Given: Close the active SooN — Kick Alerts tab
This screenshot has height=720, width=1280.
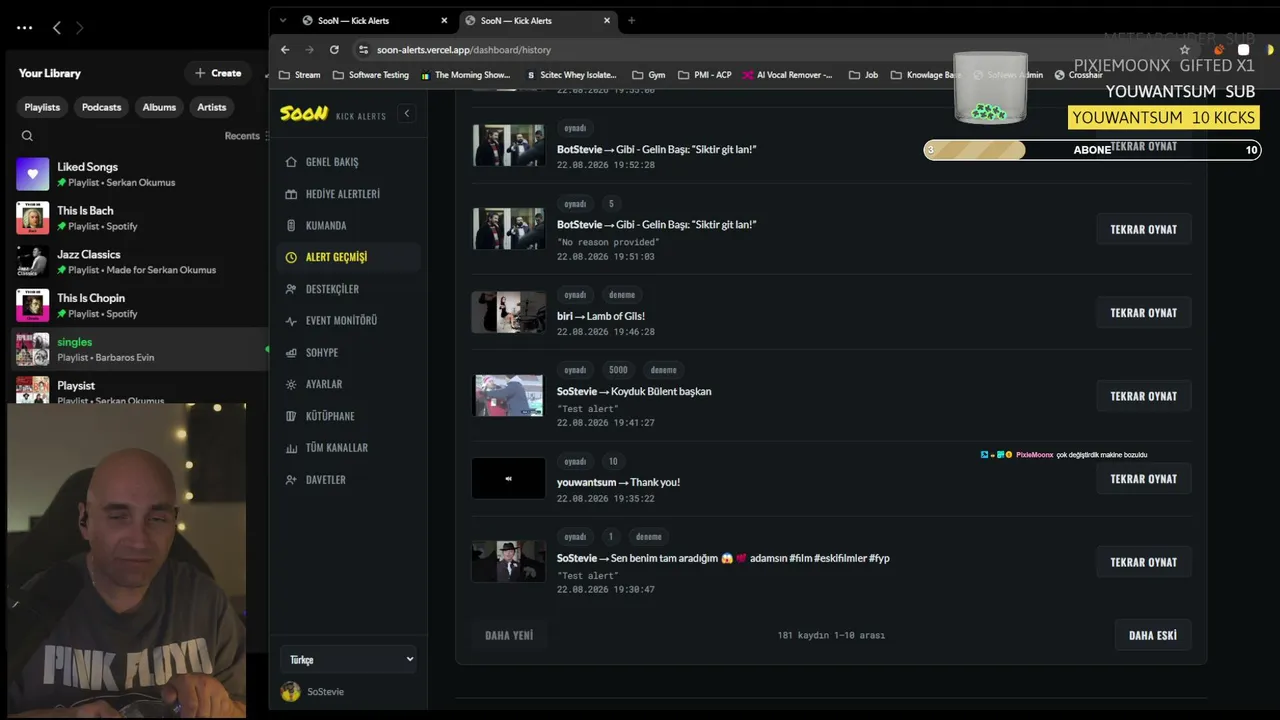Looking at the screenshot, I should point(607,20).
